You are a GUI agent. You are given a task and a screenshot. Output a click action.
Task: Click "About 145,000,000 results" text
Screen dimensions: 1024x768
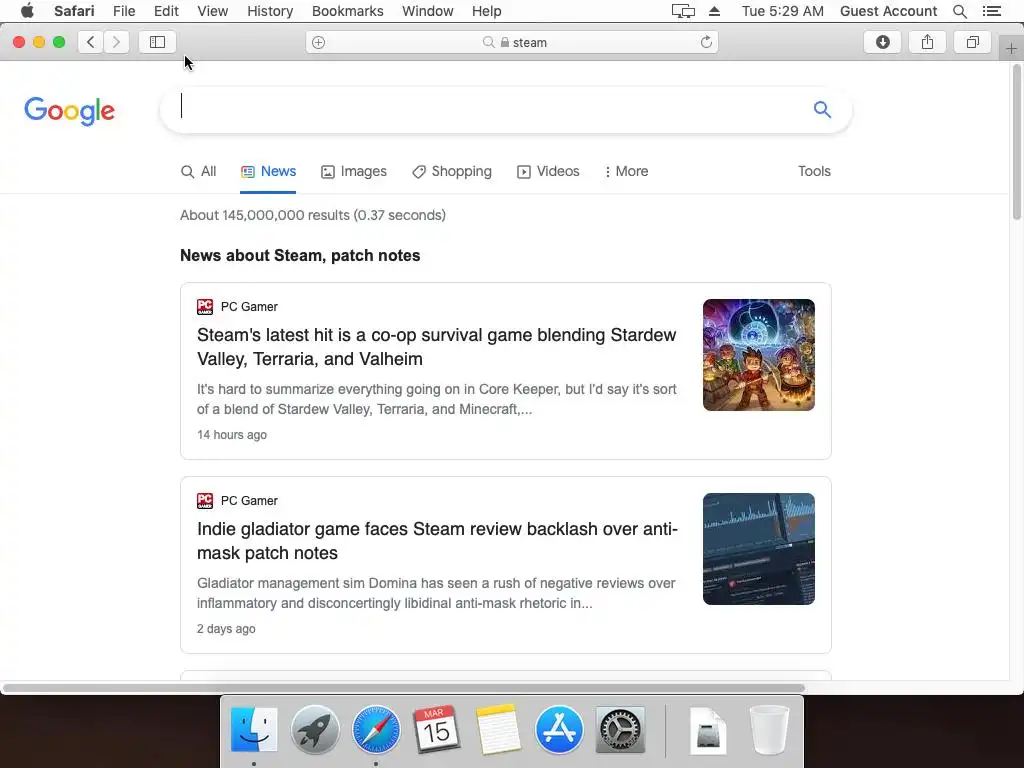pos(313,215)
